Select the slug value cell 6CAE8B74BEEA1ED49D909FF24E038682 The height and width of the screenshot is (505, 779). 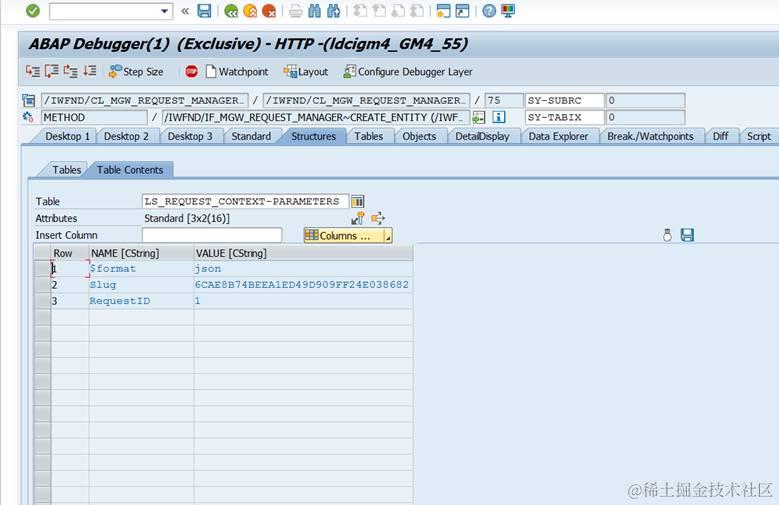click(x=302, y=285)
